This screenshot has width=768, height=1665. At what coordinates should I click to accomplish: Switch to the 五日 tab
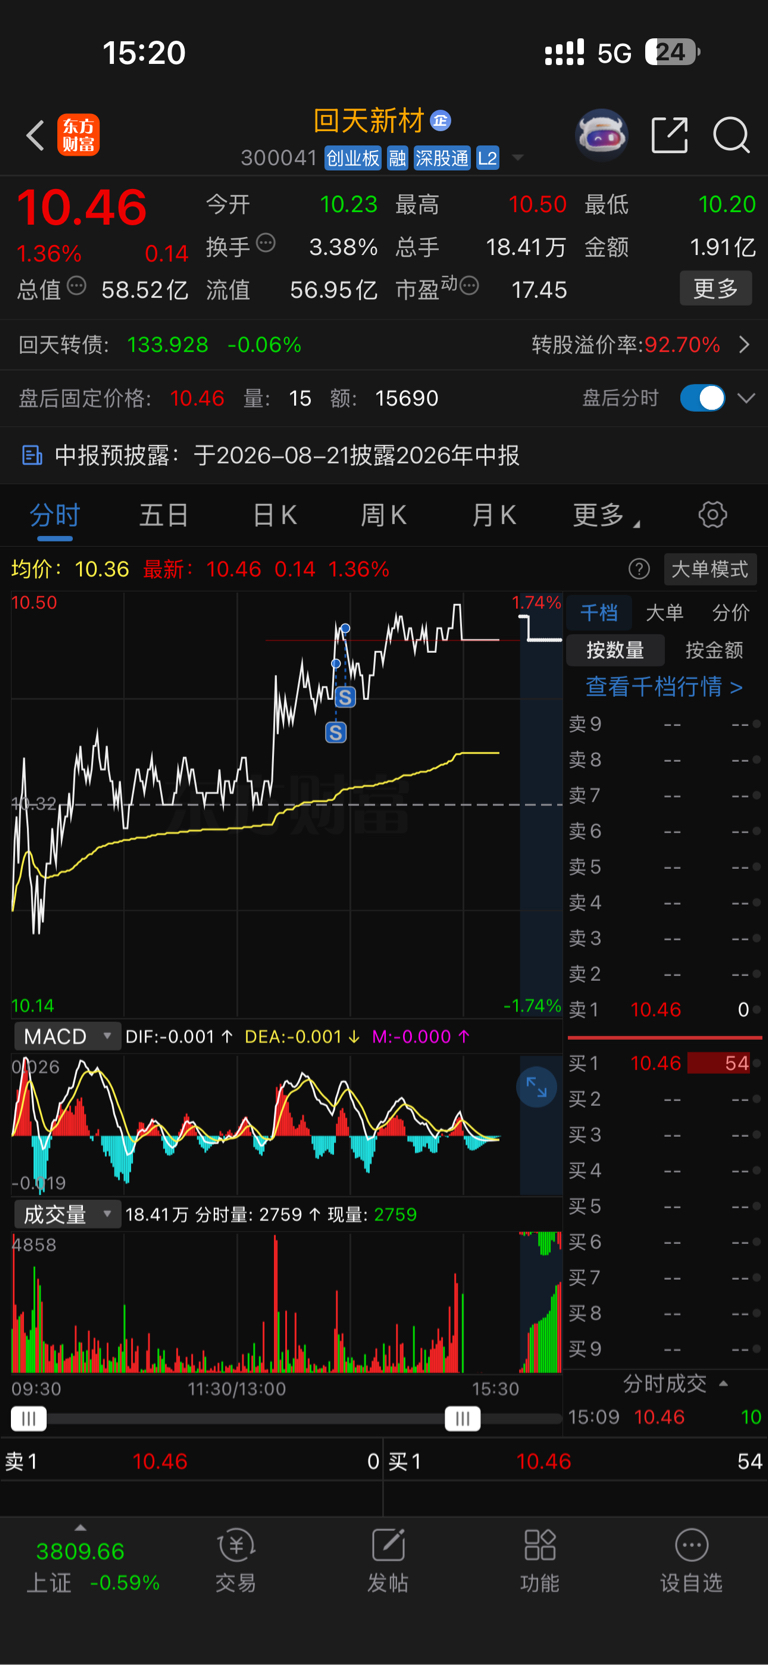click(x=164, y=515)
